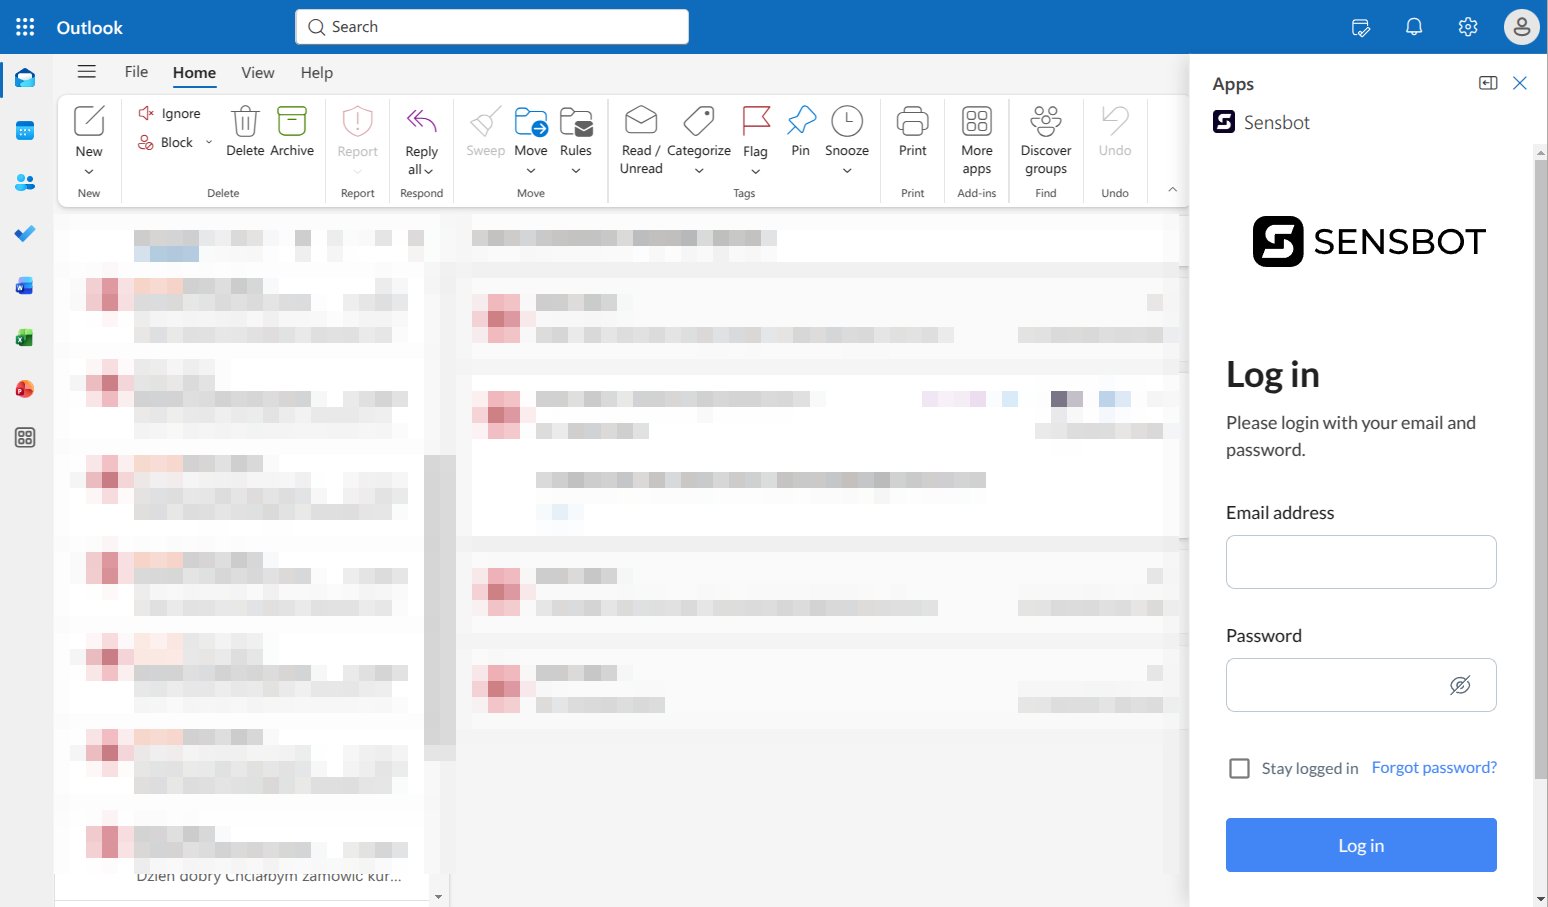Mark message Read / Unread
This screenshot has width=1548, height=907.
(641, 139)
